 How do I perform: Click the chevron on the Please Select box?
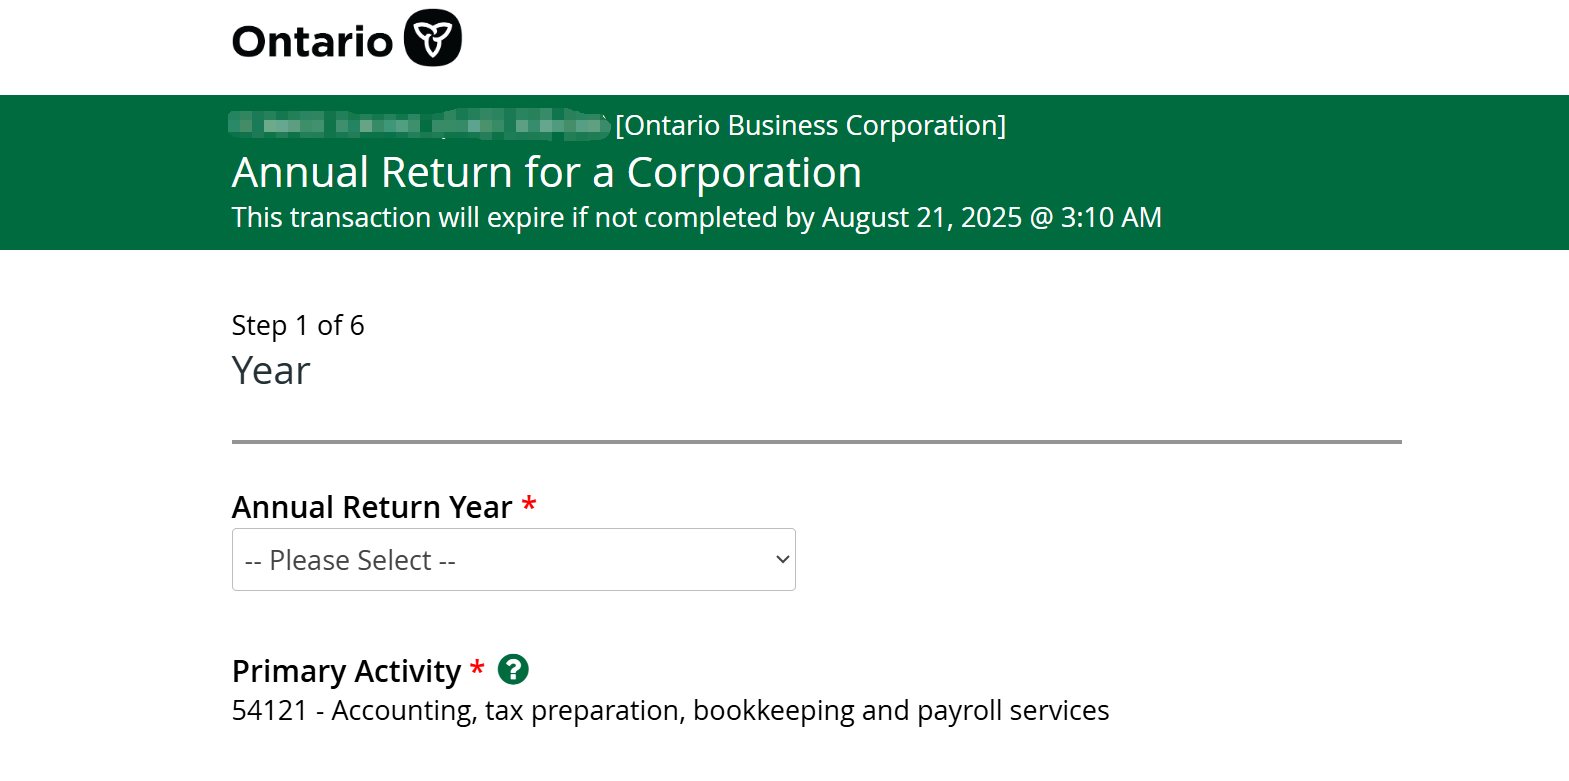point(780,559)
